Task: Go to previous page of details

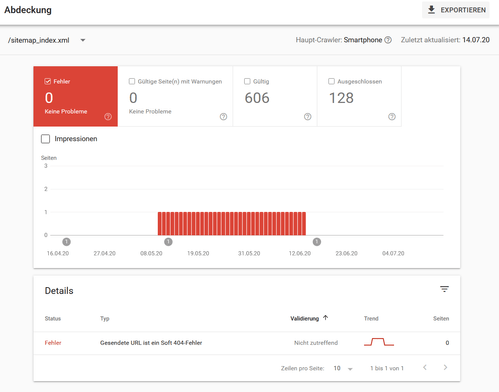Action: 425,368
